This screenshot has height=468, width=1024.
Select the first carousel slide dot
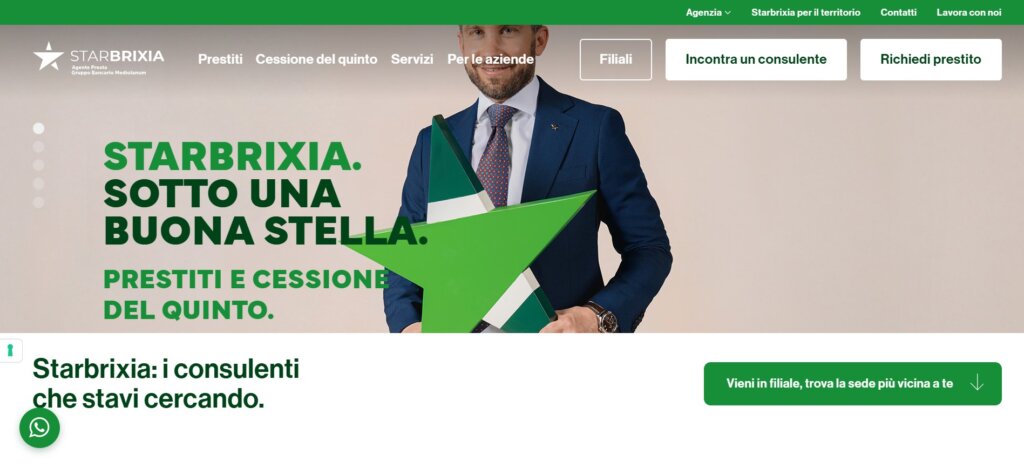point(39,128)
